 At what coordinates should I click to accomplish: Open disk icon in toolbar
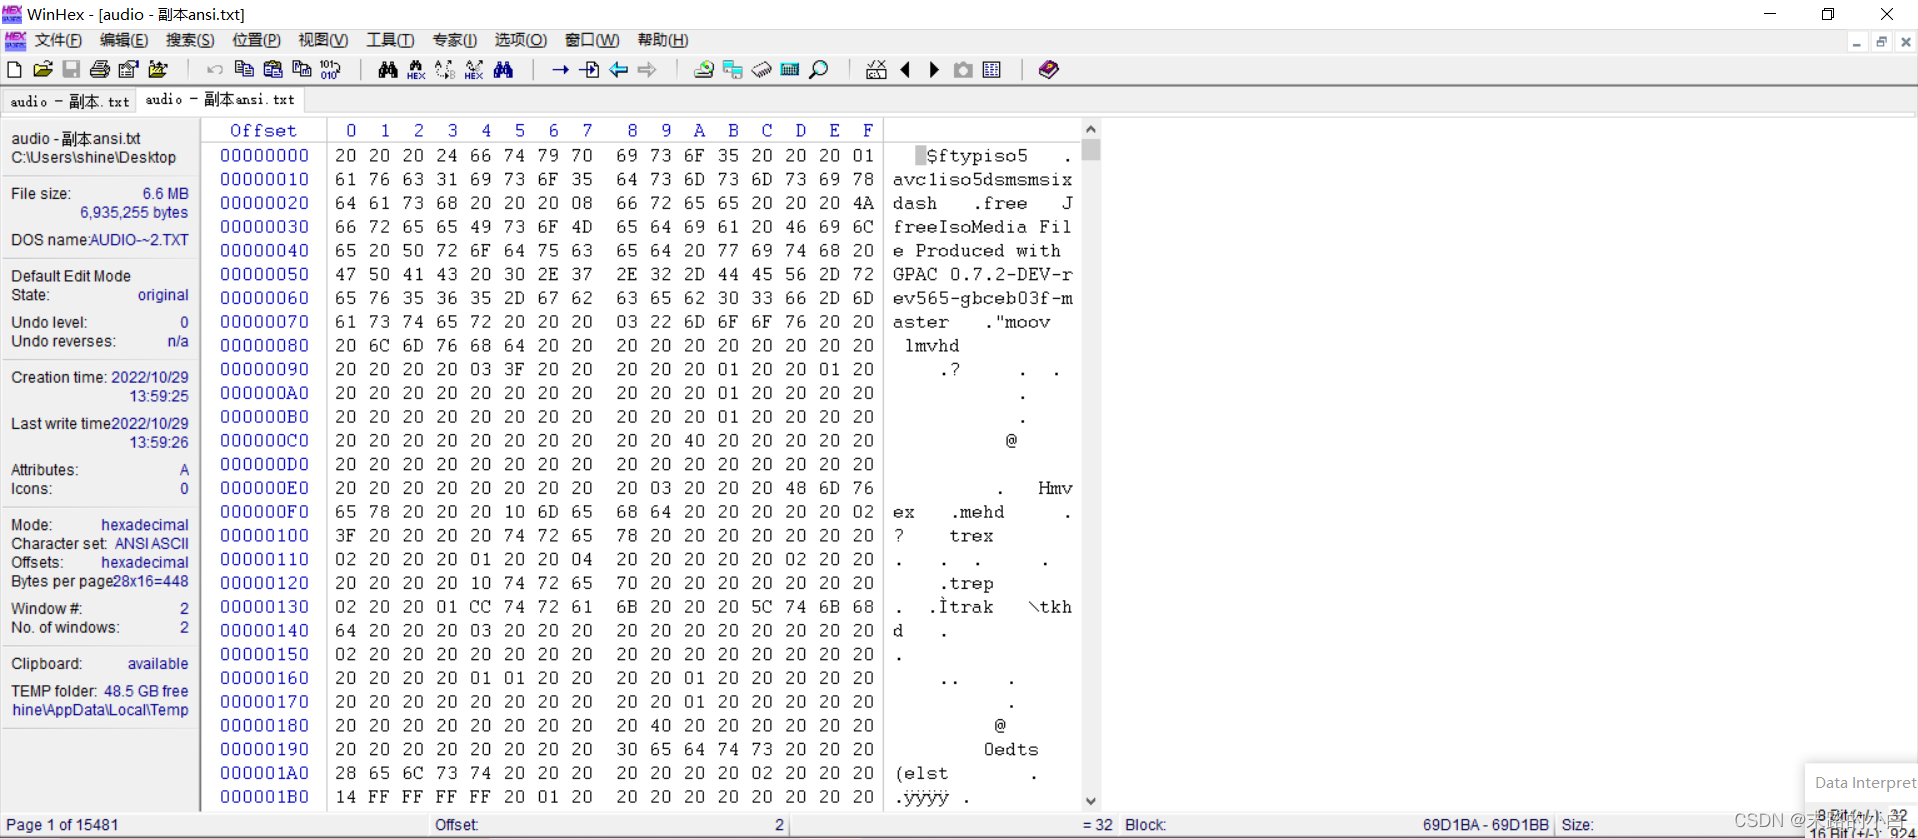[704, 69]
